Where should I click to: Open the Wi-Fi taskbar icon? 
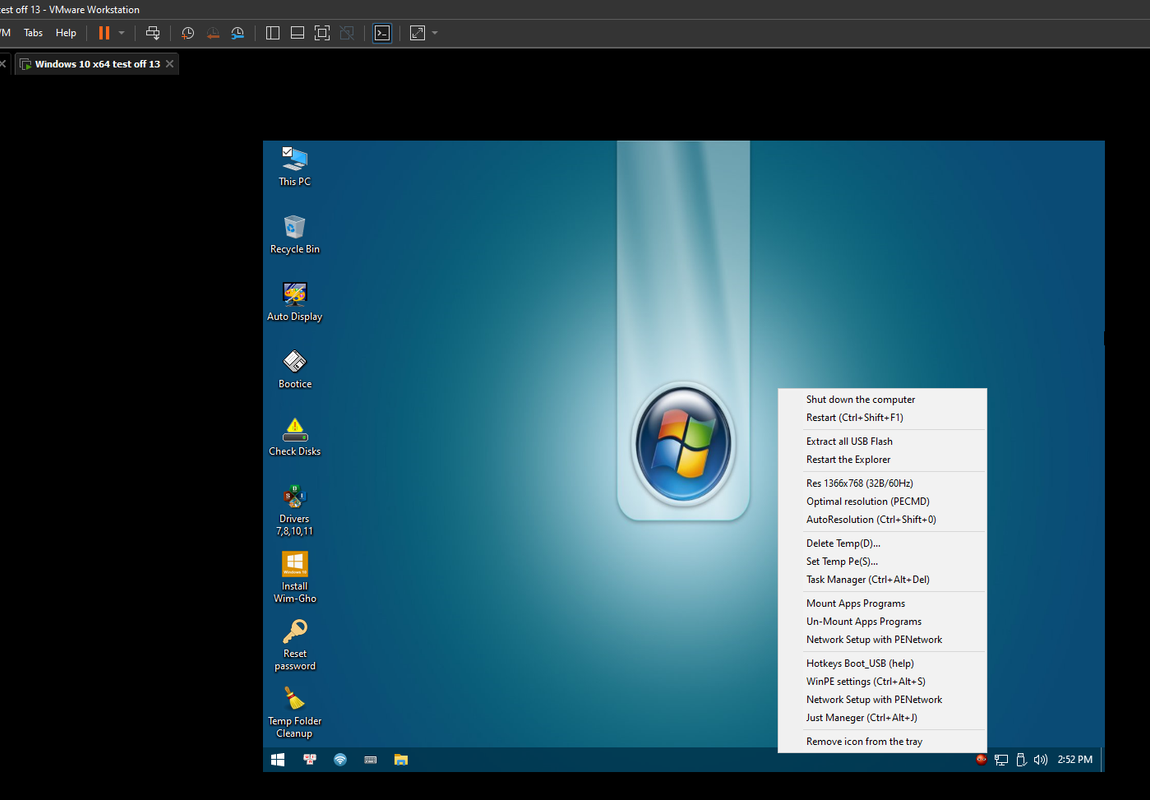click(340, 760)
